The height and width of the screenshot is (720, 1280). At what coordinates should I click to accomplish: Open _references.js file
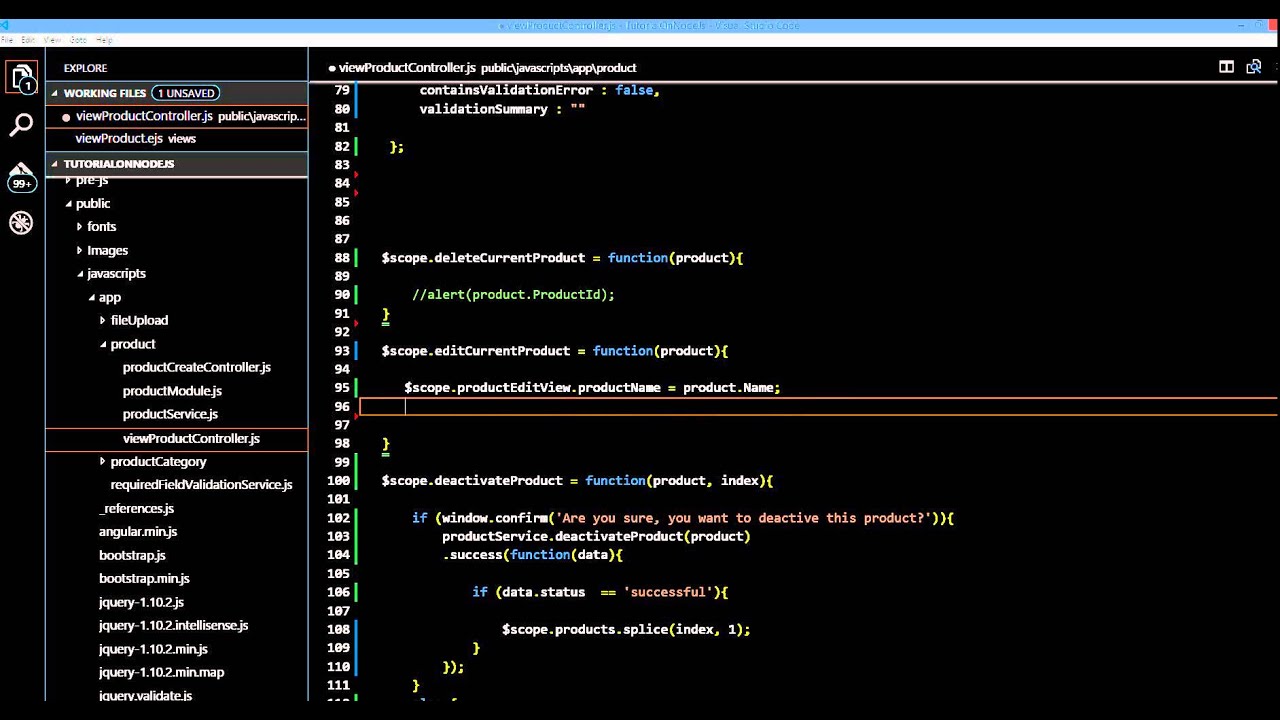(137, 509)
